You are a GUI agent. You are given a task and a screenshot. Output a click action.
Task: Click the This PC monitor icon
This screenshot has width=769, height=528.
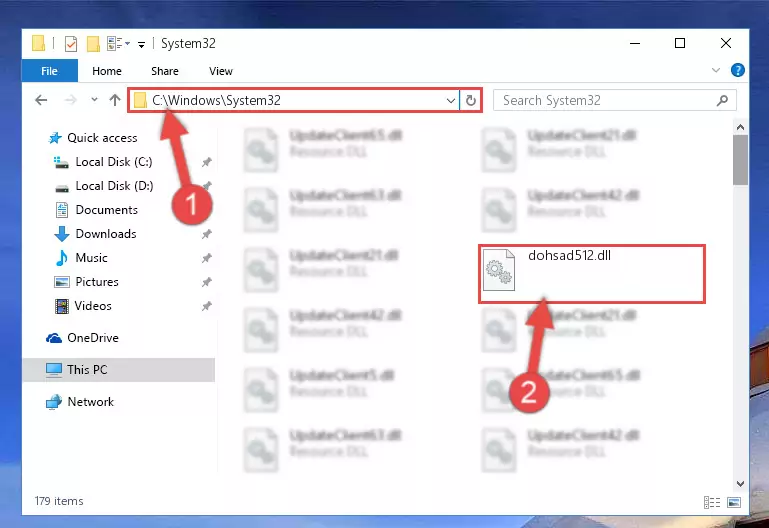[54, 370]
